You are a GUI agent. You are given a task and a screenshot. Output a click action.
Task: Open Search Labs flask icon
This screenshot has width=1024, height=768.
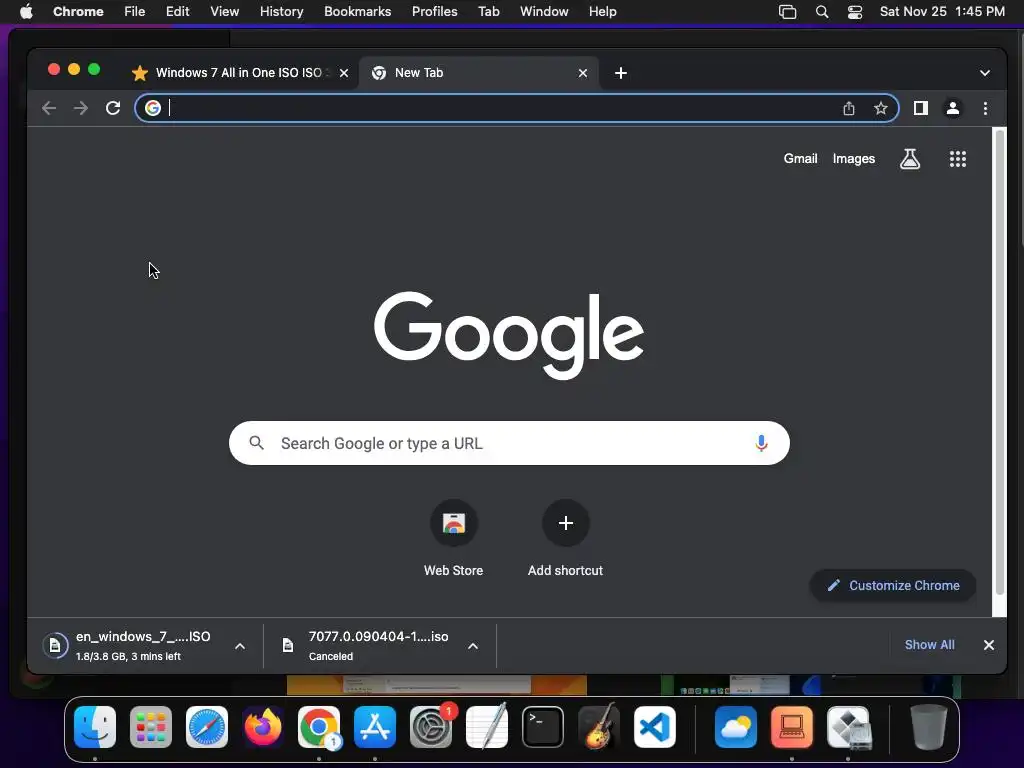coord(910,159)
